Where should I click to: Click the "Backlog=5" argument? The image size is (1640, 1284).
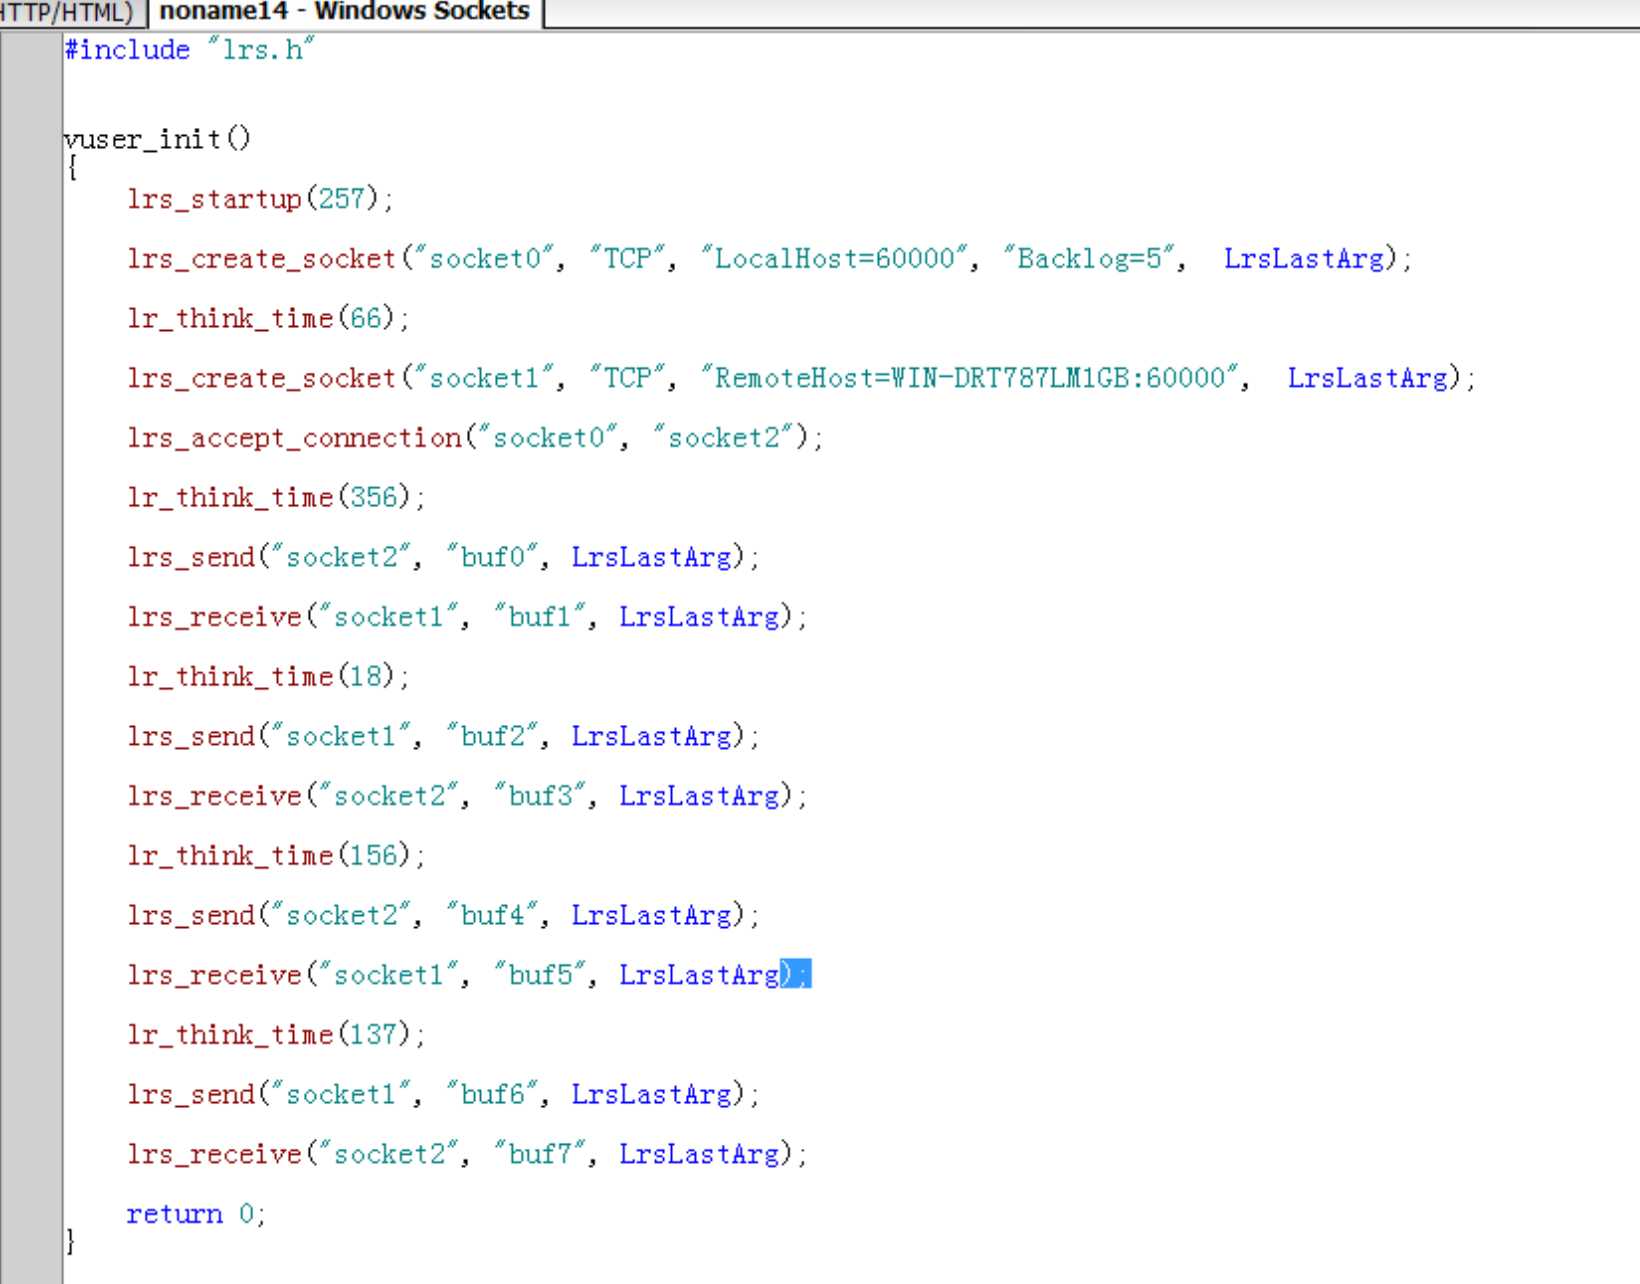coord(1090,258)
